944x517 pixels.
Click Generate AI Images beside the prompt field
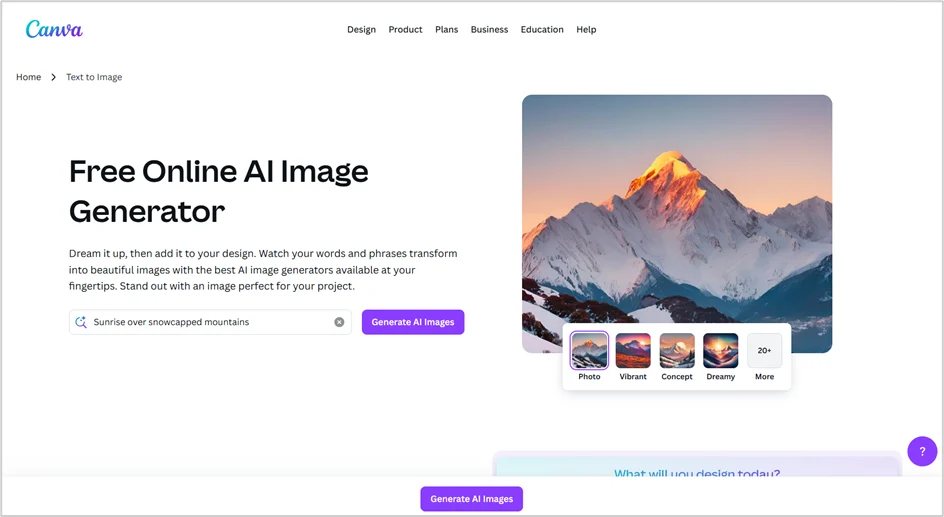413,322
